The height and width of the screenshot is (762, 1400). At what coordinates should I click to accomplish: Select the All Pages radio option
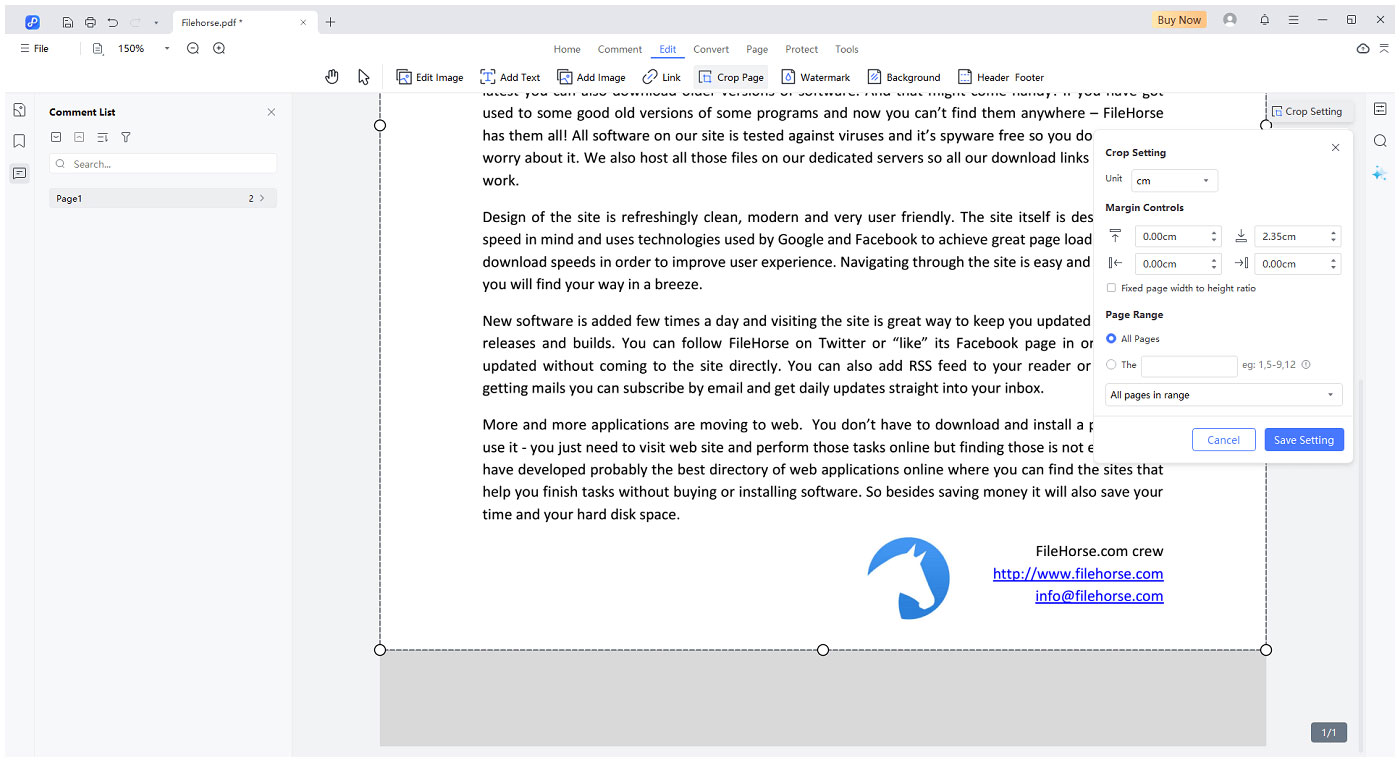pyautogui.click(x=1111, y=339)
